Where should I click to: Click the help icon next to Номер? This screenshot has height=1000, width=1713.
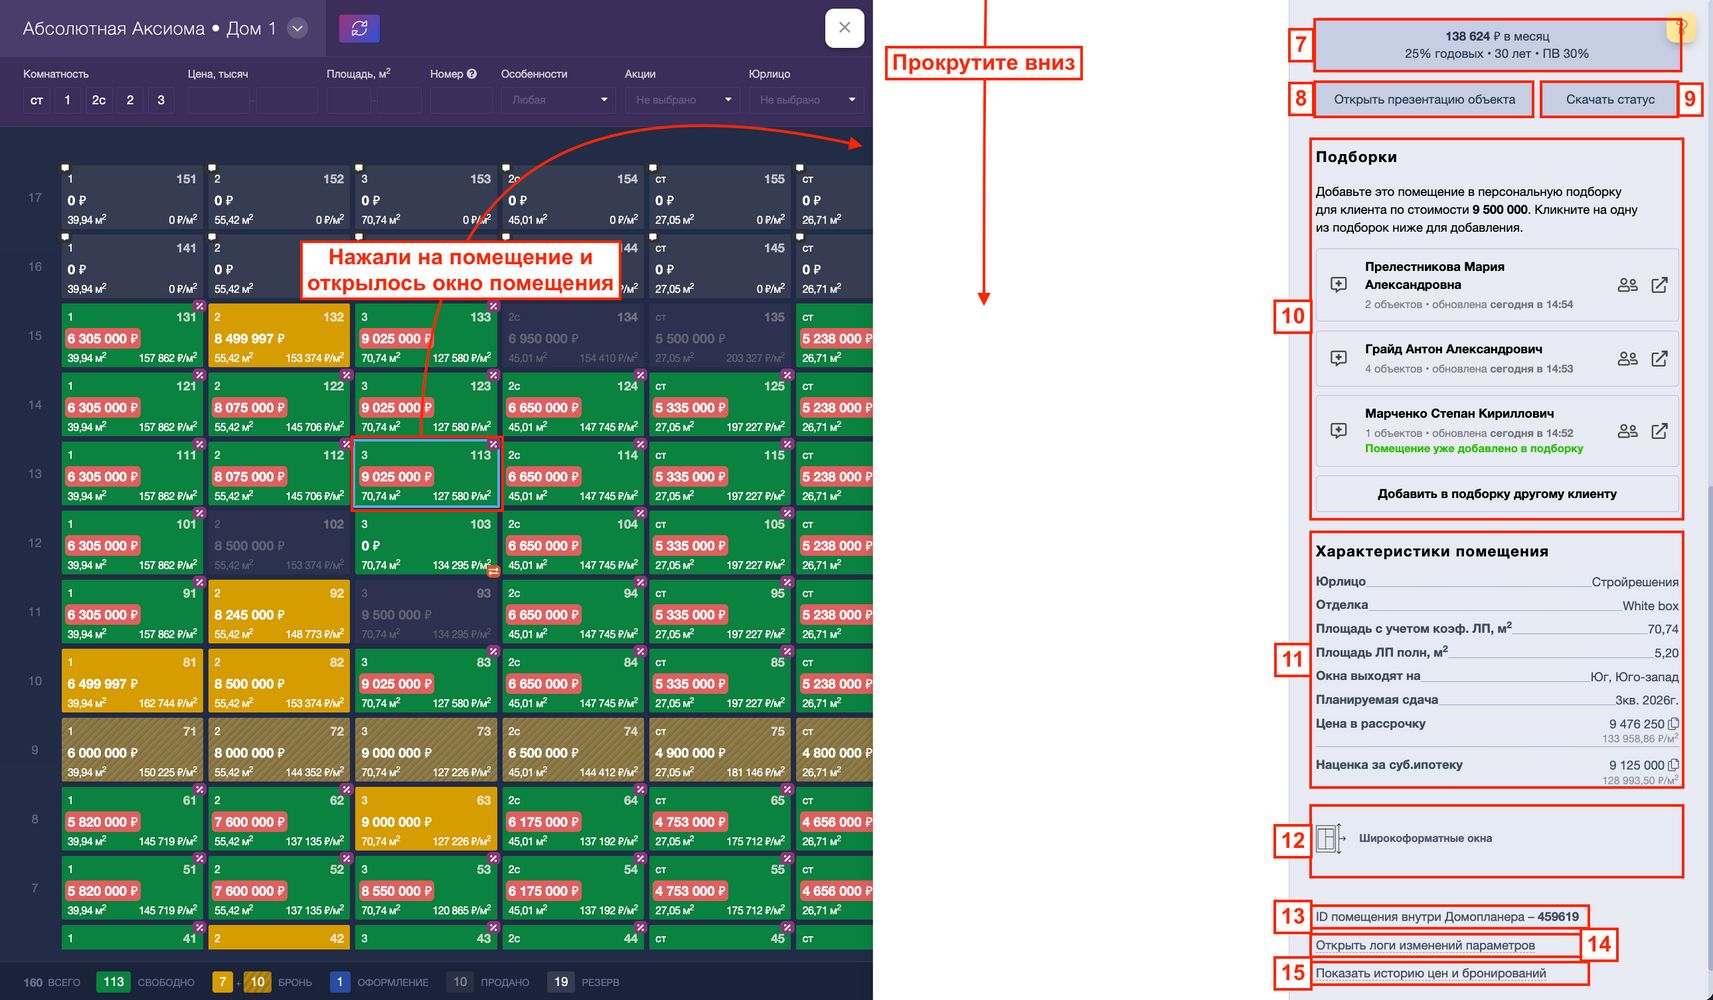point(472,74)
